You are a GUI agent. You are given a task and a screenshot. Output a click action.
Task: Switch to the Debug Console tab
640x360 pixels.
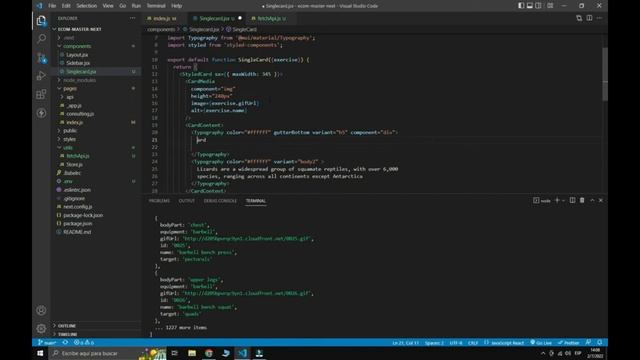point(220,201)
